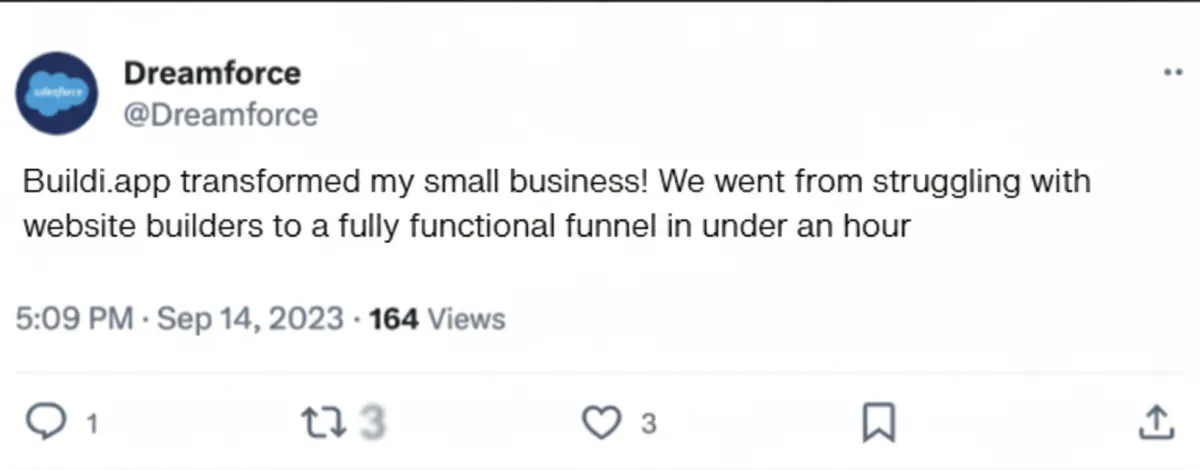Click the Sep 14, 2023 date
Viewport: 1200px width, 470px height.
tap(252, 320)
